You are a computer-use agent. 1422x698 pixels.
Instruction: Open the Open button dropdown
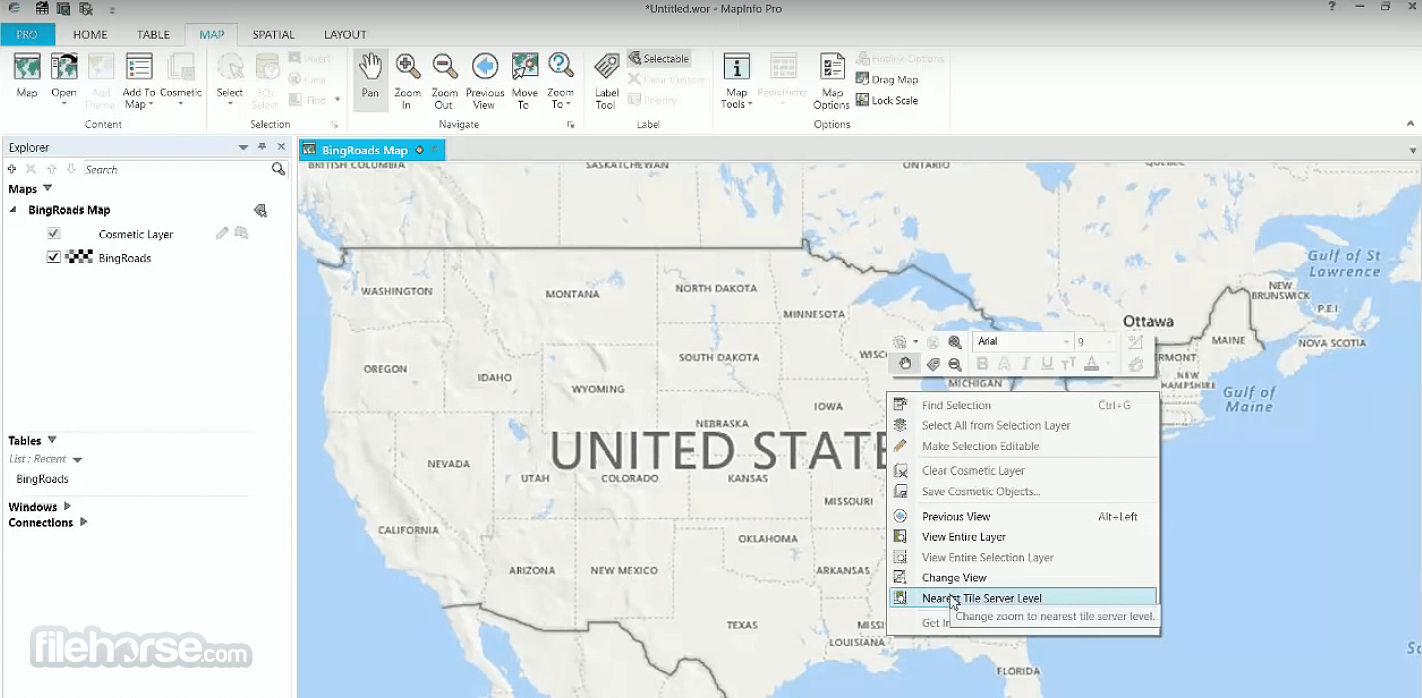[x=64, y=104]
